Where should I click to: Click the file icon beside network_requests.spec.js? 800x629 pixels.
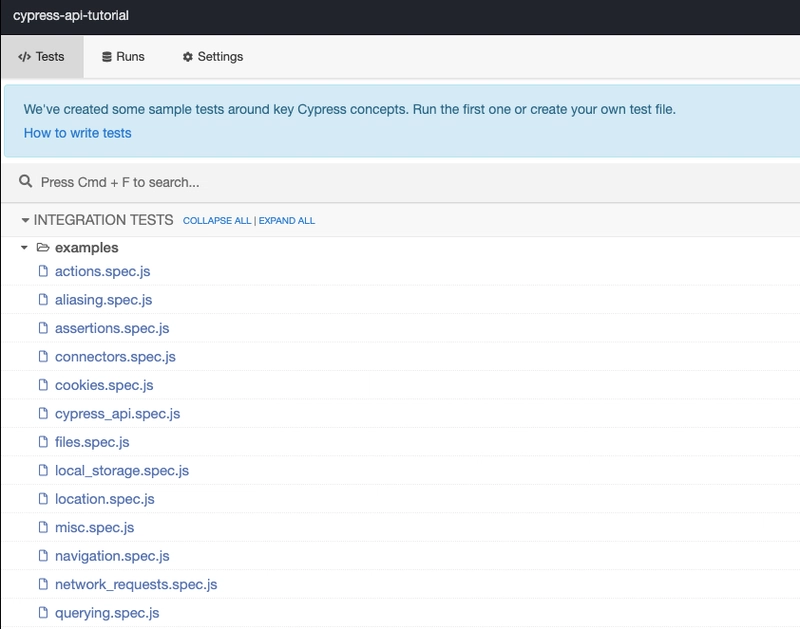point(43,584)
